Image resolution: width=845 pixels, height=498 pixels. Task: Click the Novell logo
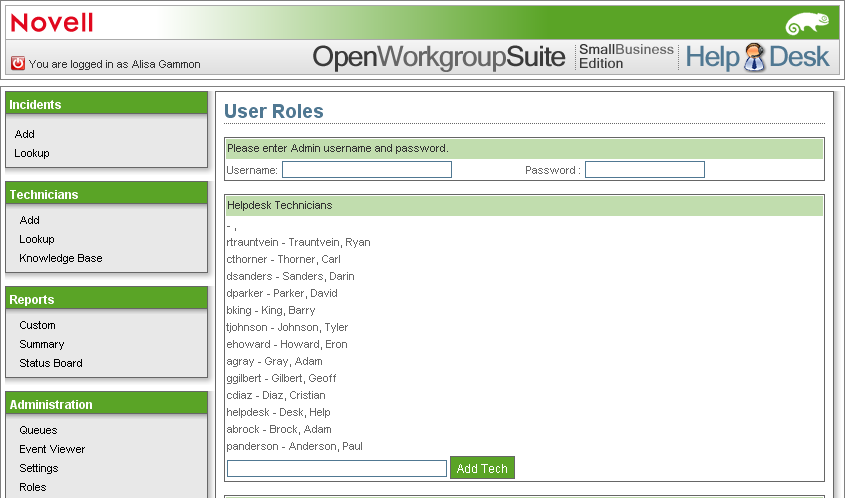click(x=52, y=23)
